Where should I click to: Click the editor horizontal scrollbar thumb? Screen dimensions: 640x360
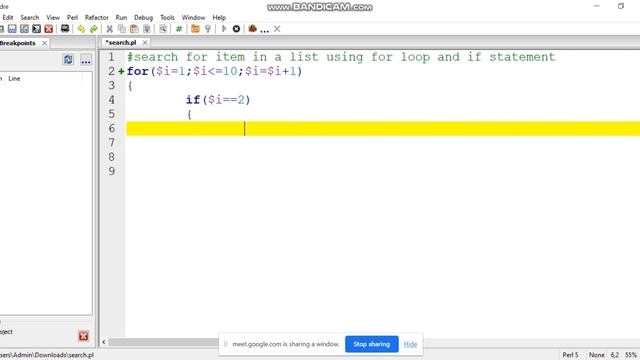click(163, 342)
